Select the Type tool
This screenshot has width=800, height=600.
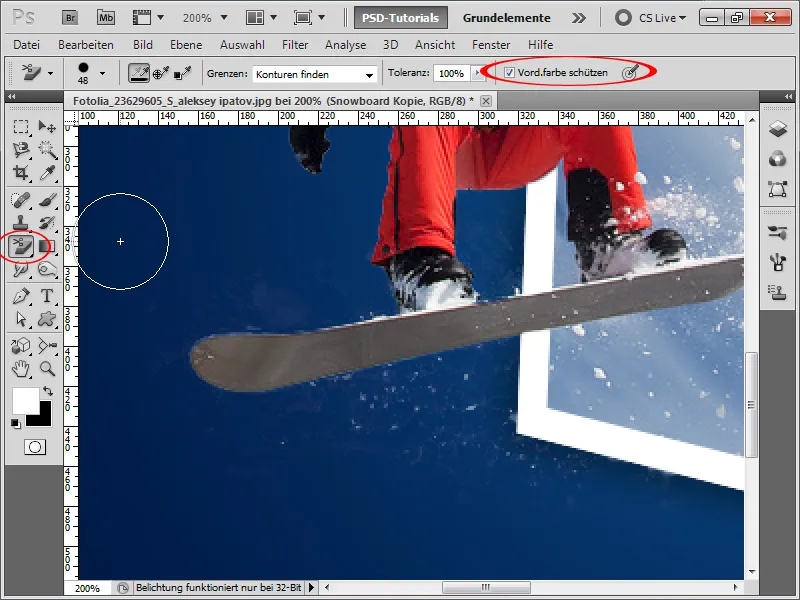47,296
